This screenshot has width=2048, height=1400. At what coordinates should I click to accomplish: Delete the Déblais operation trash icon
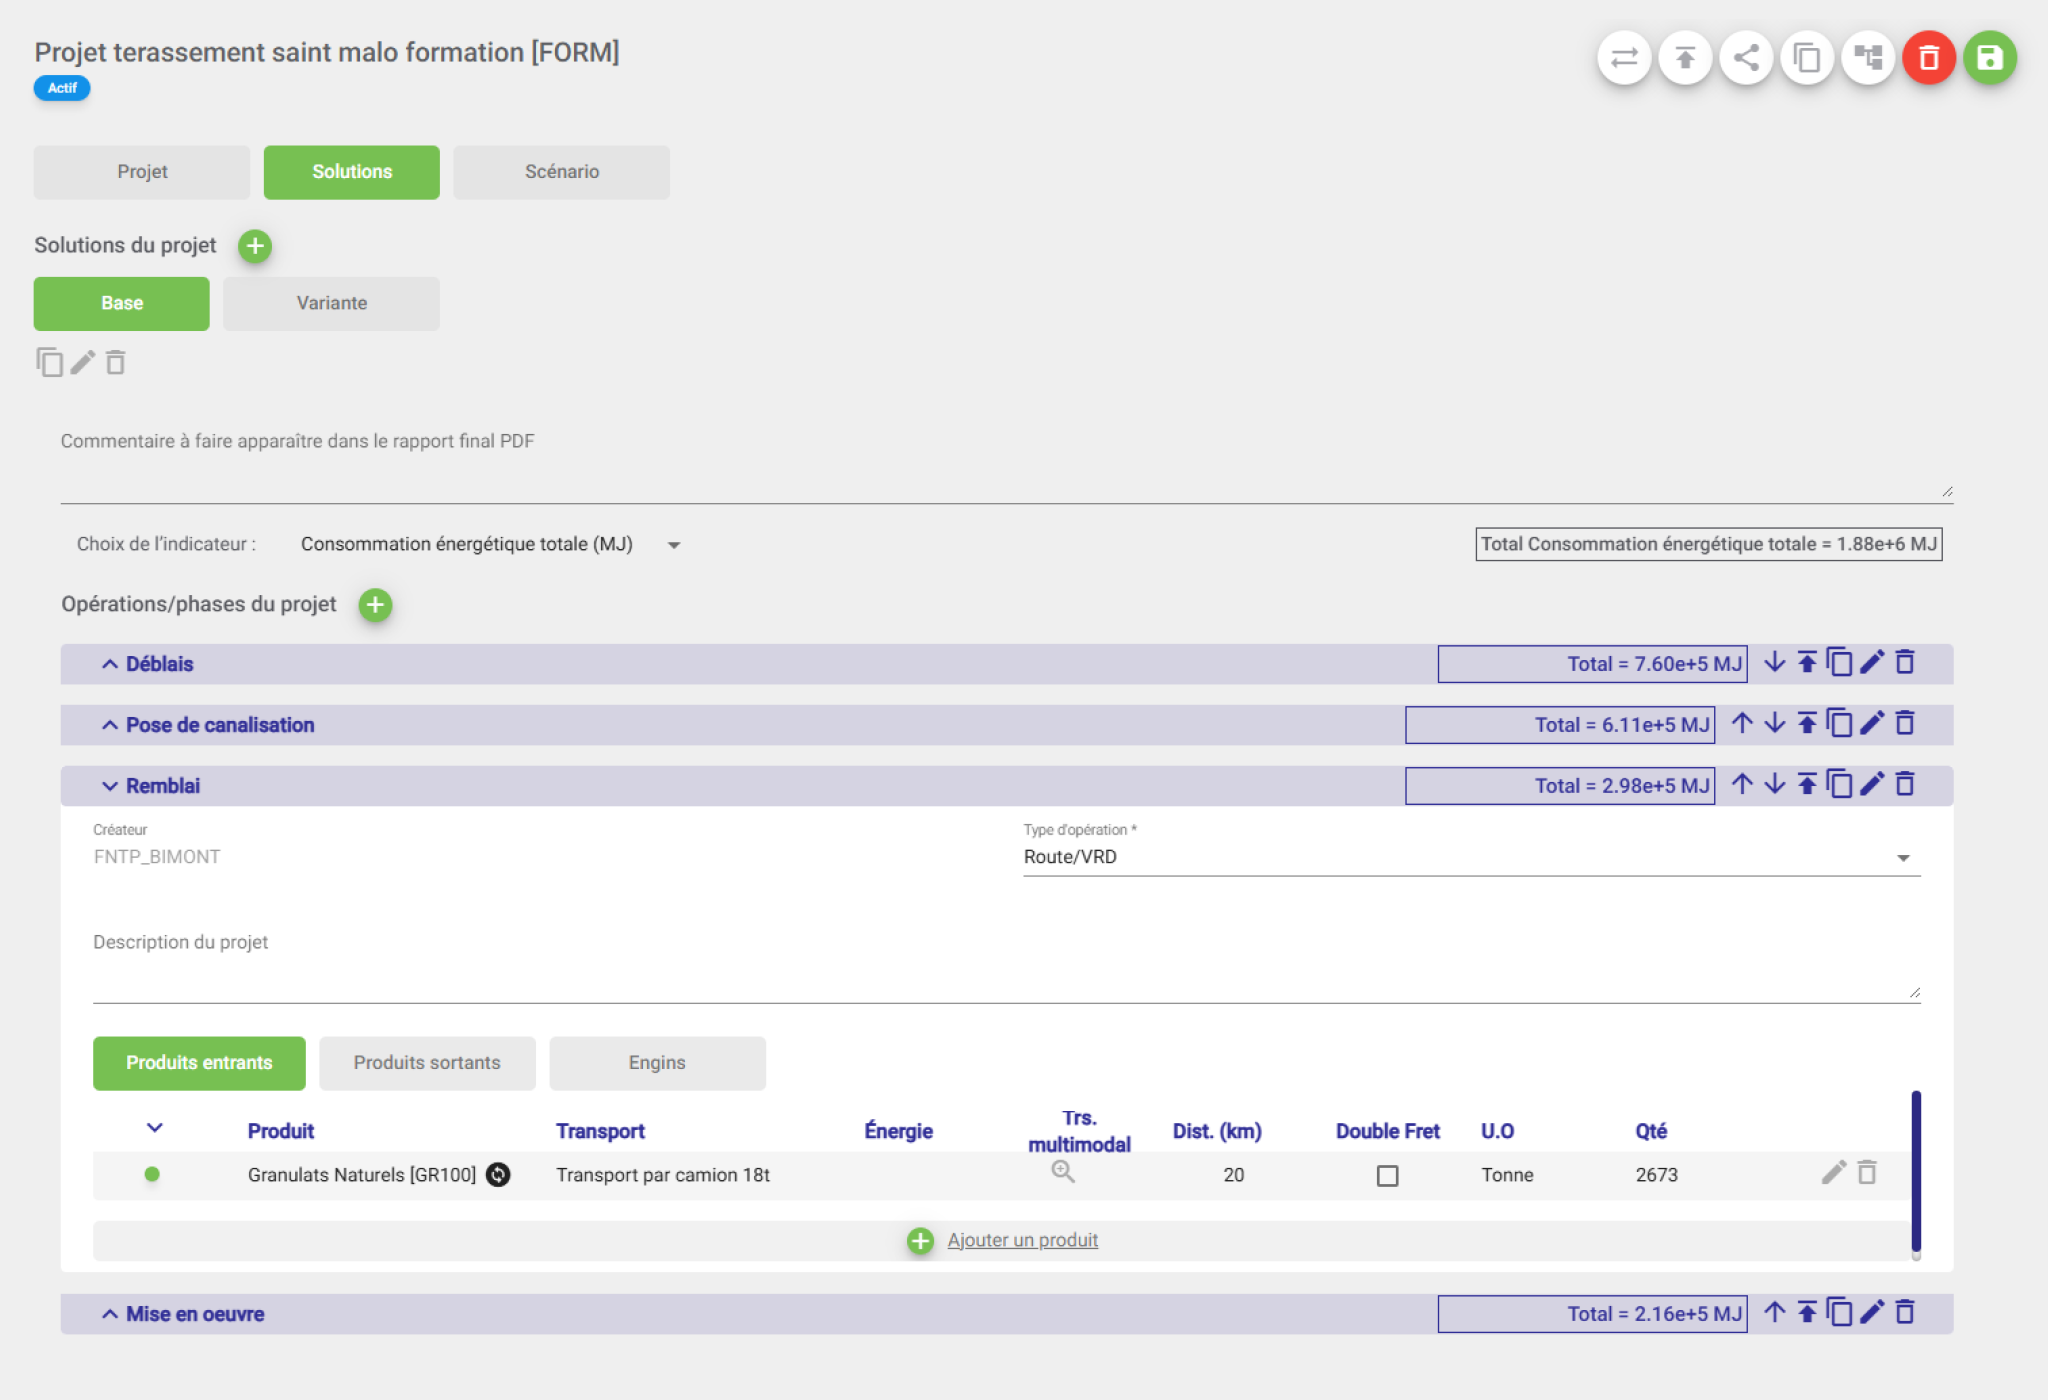(x=1905, y=663)
